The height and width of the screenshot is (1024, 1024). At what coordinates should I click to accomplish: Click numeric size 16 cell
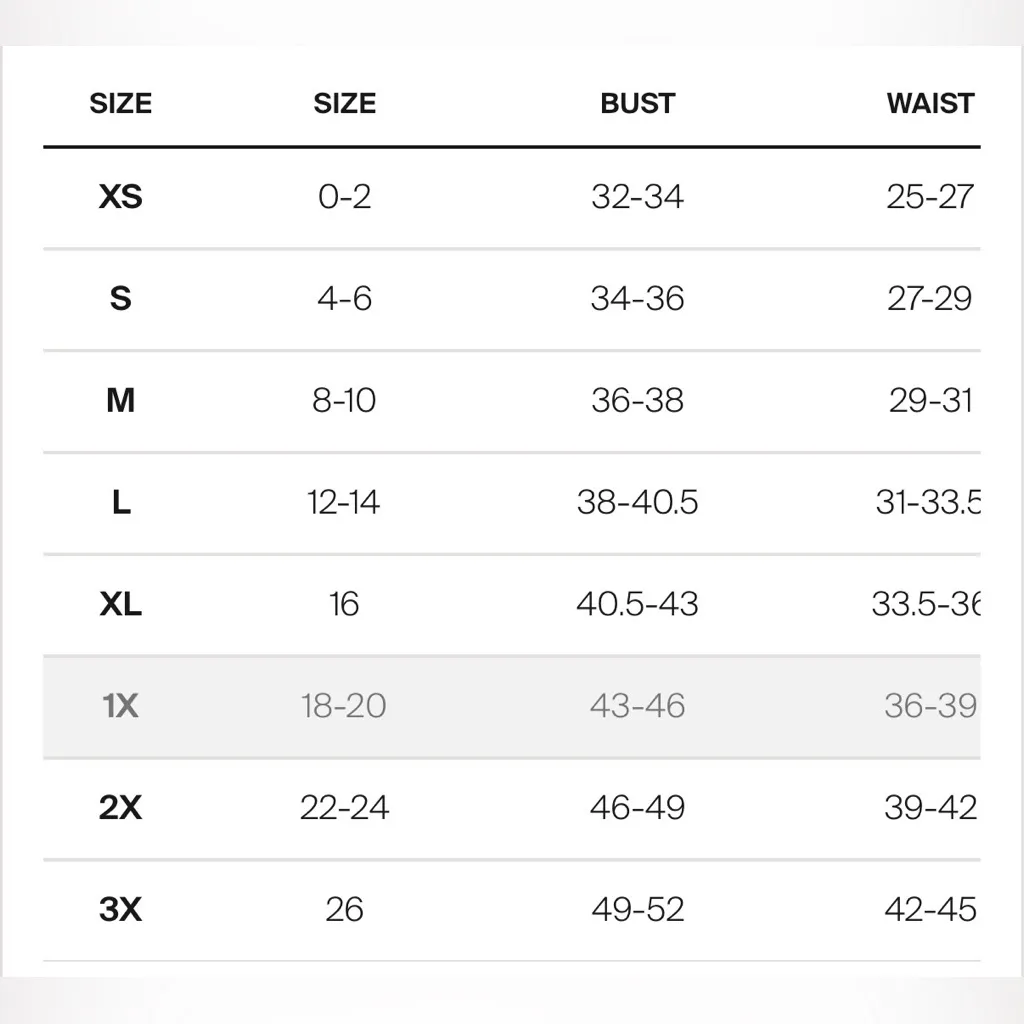pos(344,604)
